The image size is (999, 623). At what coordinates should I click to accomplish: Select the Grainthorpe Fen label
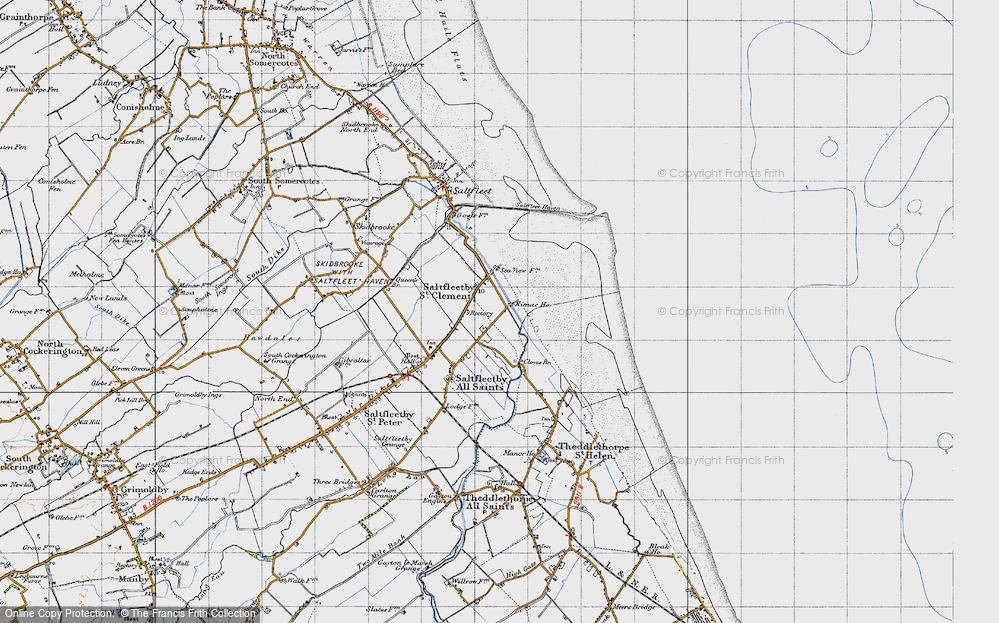point(32,90)
